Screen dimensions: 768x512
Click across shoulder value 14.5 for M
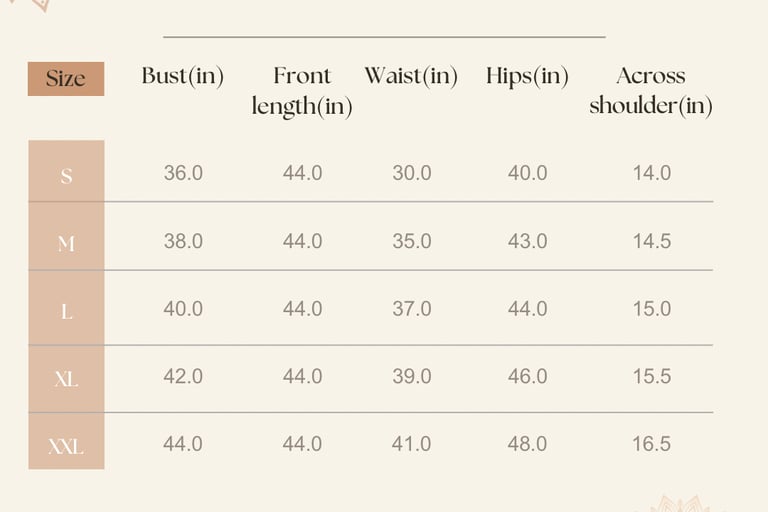click(x=652, y=241)
